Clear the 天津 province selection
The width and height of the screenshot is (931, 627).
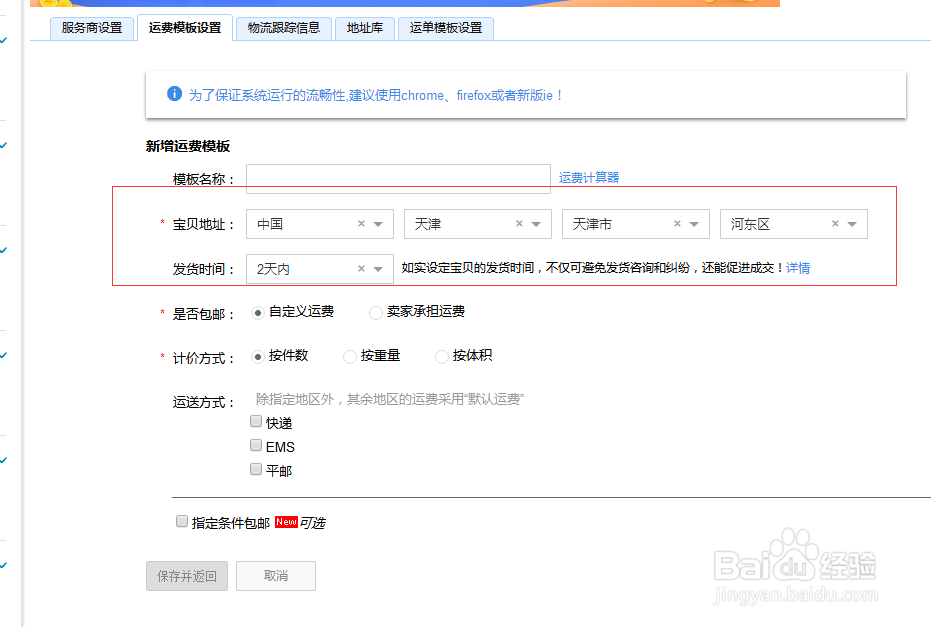(x=519, y=224)
